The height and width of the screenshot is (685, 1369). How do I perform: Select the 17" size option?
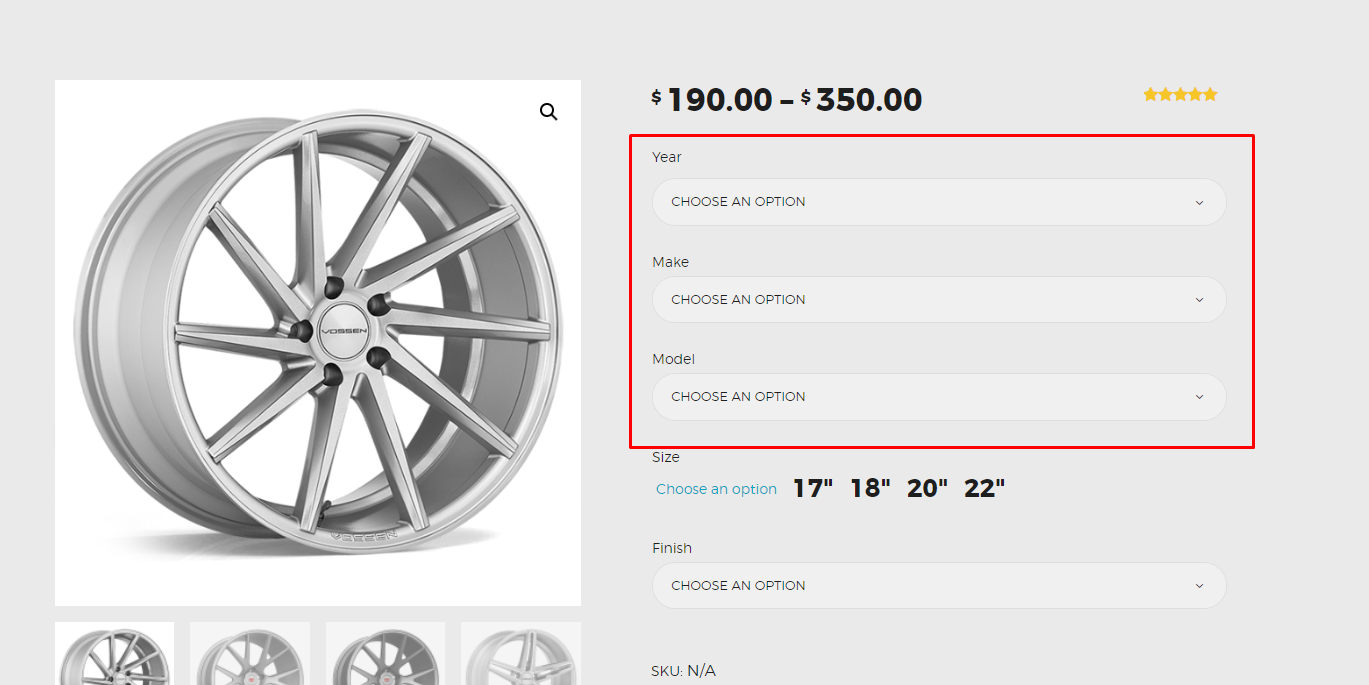[x=813, y=489]
